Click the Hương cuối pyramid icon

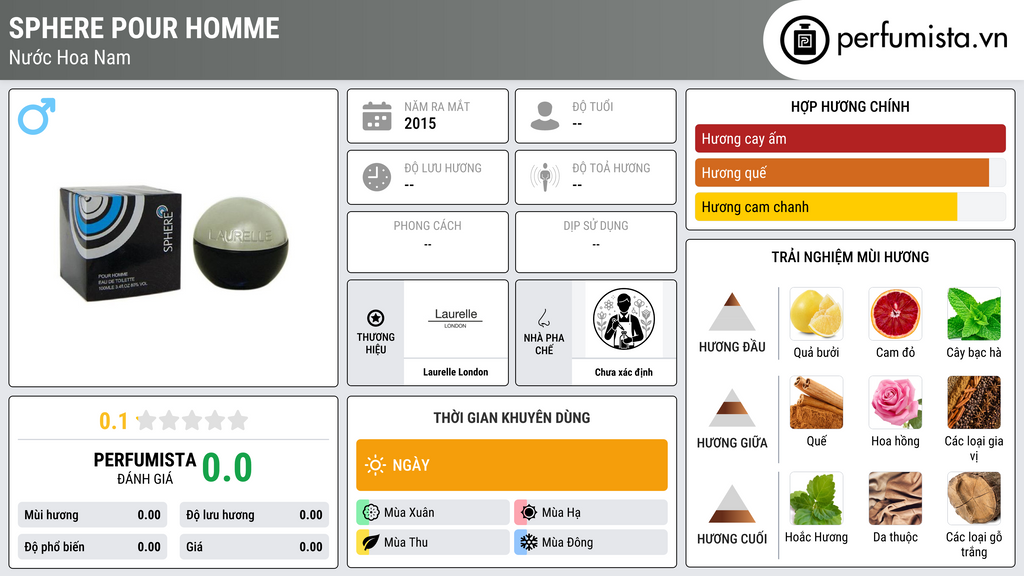732,504
